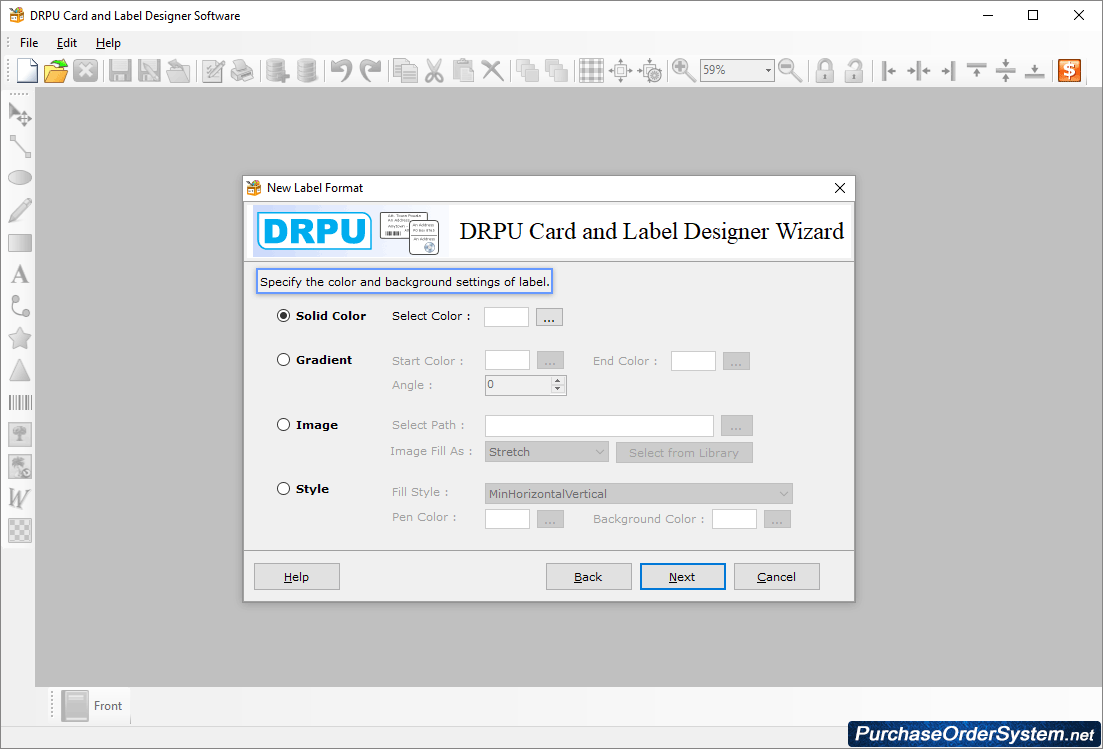Click the Delete X icon beside paste
Screen dimensions: 1103x749
click(492, 70)
